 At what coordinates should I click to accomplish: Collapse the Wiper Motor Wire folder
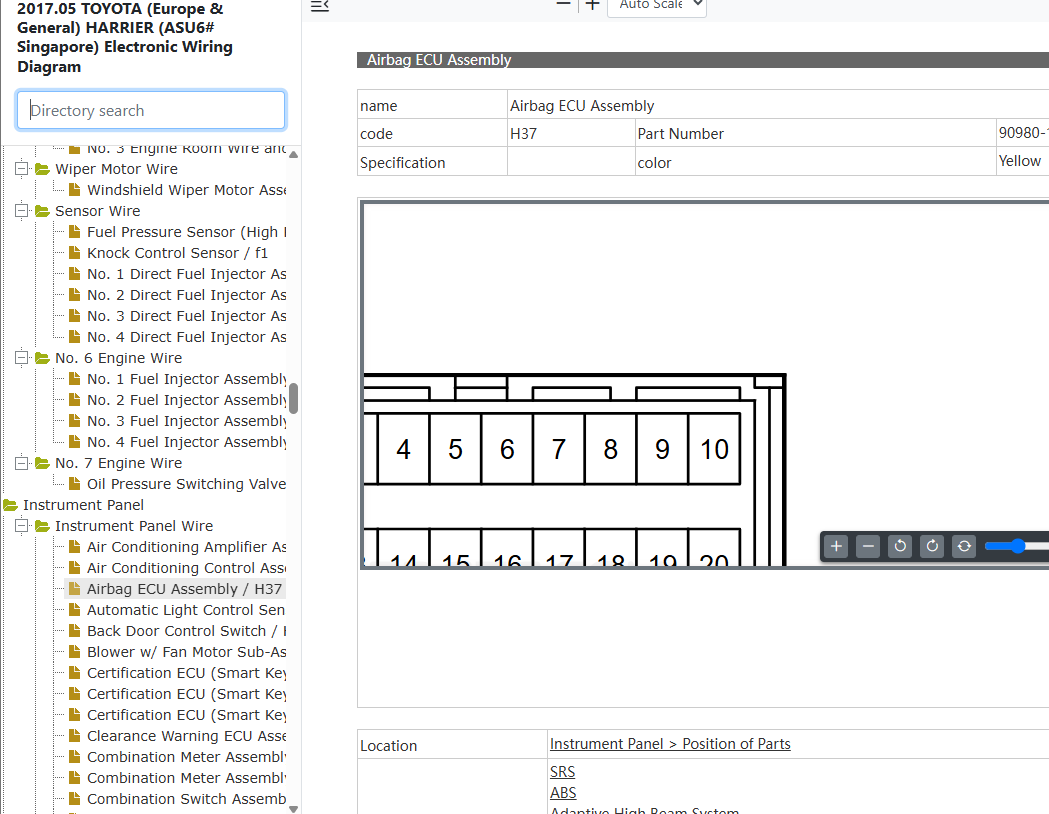21,169
